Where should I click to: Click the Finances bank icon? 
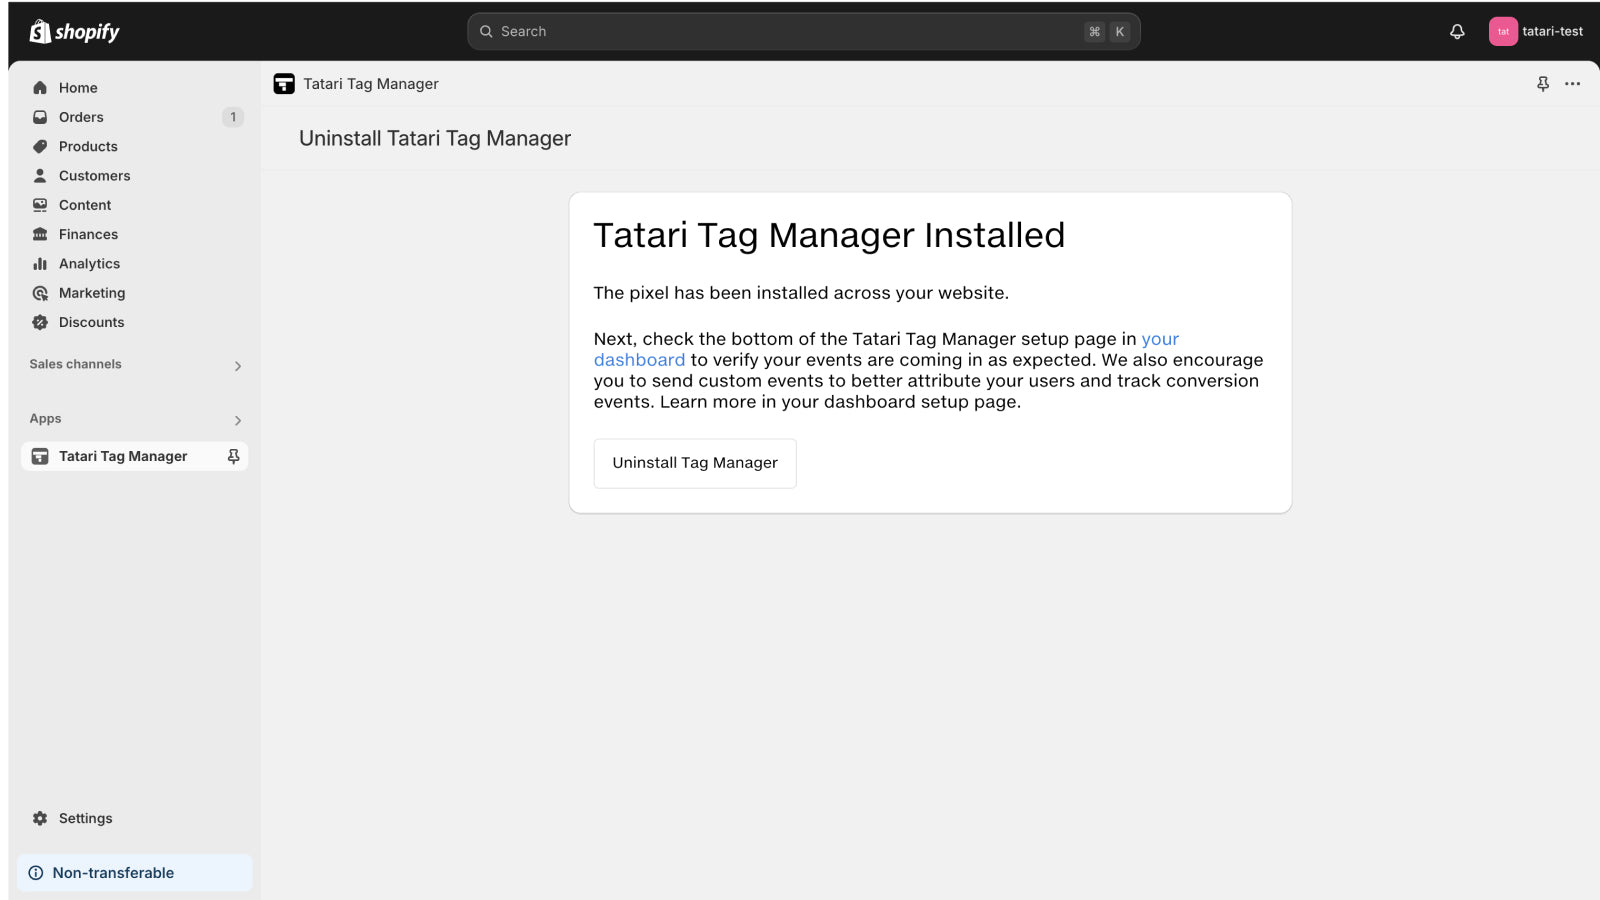point(40,234)
